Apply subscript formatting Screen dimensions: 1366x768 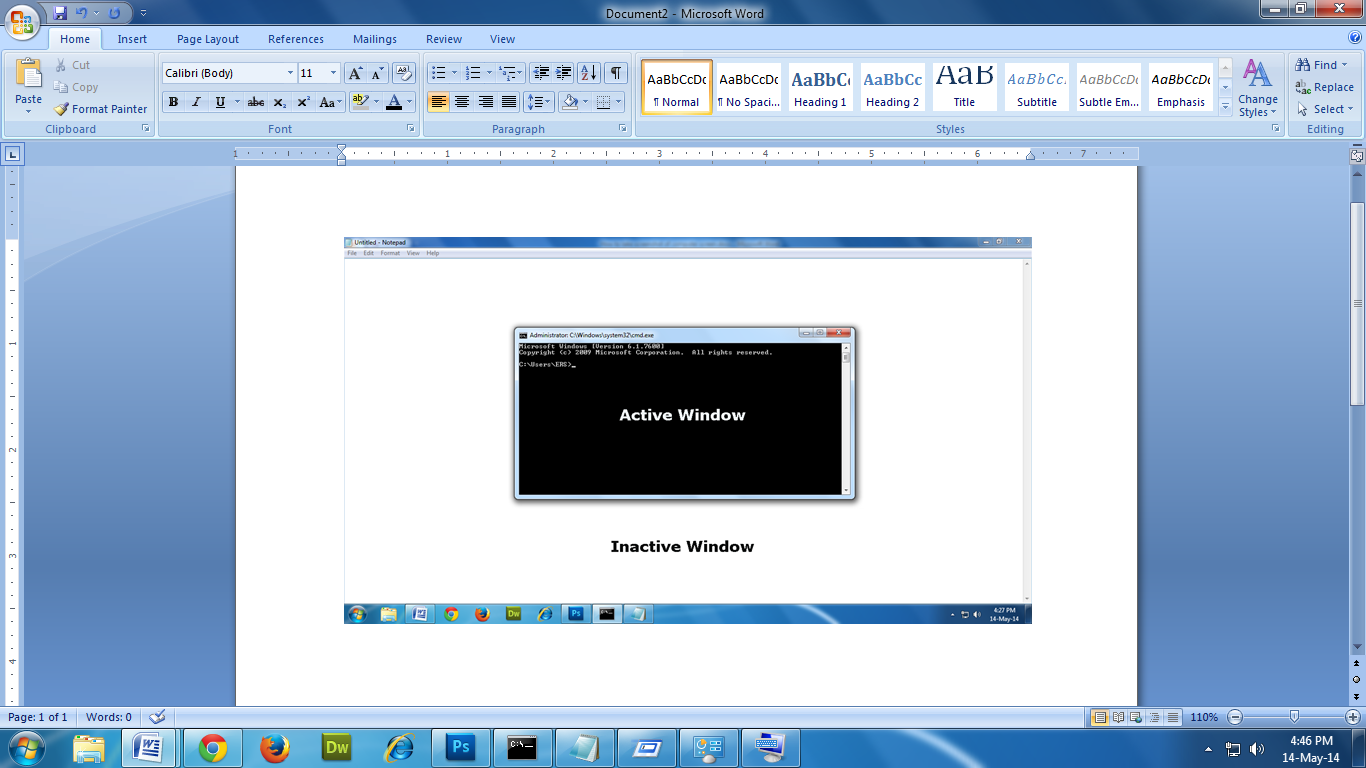pos(279,102)
